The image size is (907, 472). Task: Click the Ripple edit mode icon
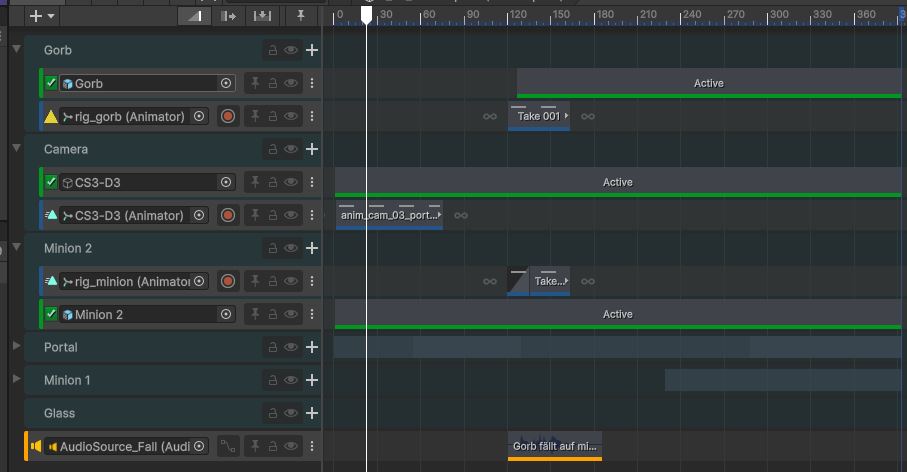(228, 16)
